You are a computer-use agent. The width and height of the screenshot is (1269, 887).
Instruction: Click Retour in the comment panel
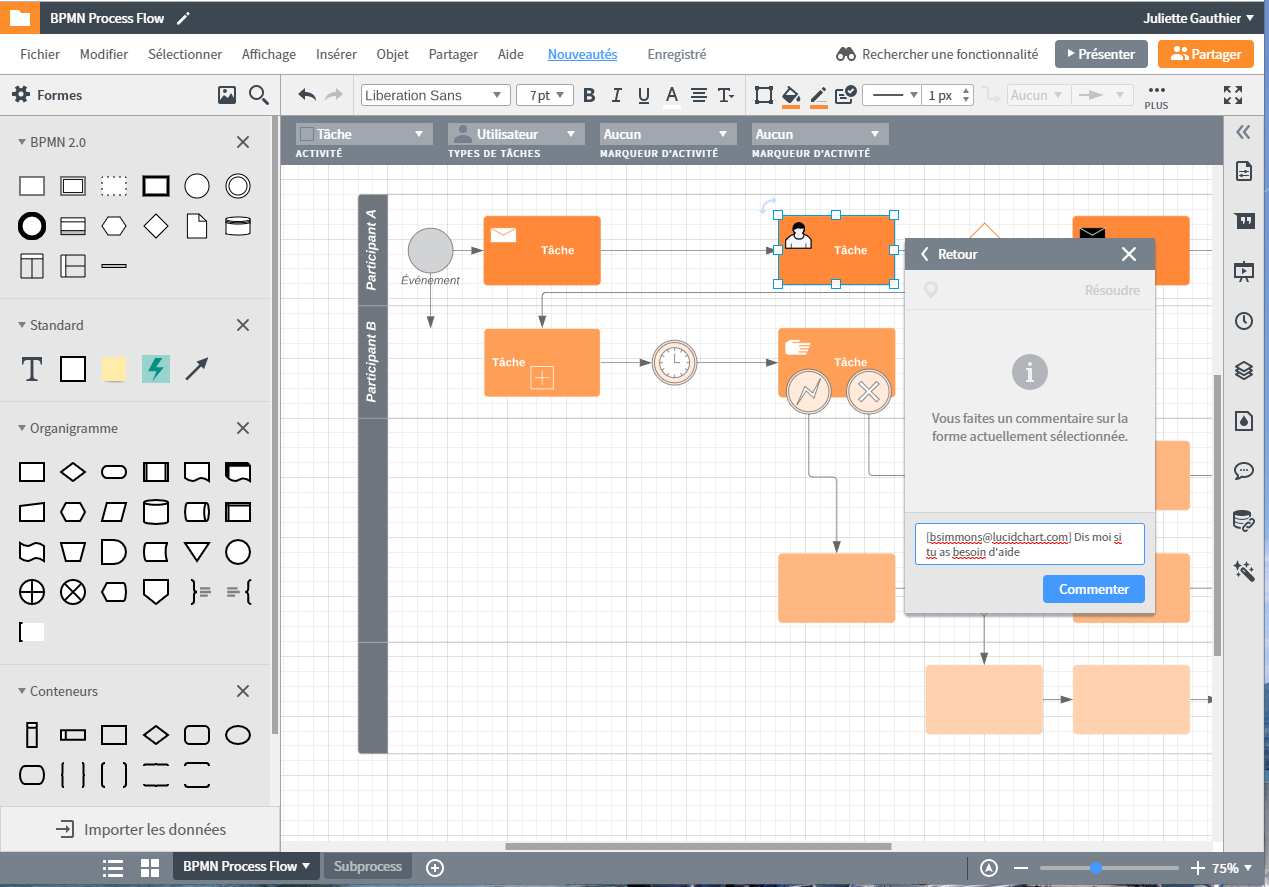coord(949,254)
